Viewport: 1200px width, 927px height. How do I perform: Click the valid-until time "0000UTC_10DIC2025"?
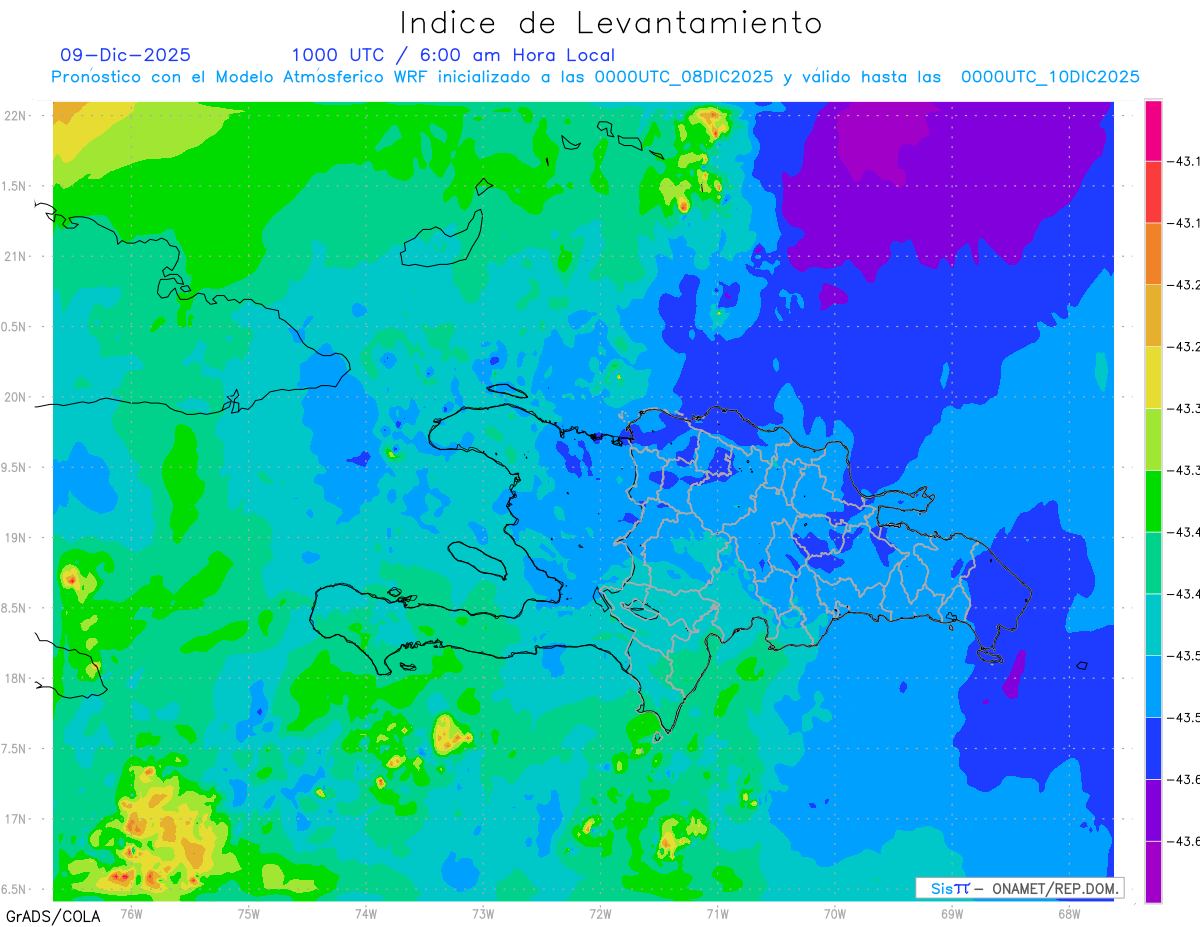1050,76
